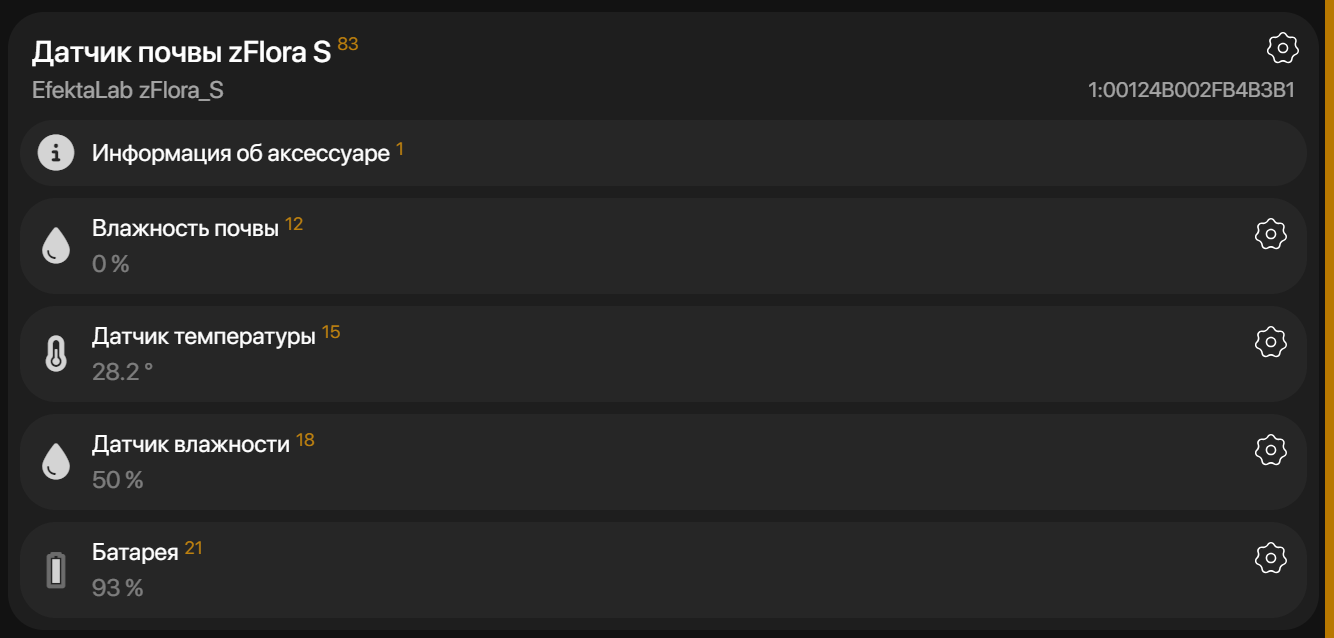Click the 93 % battery value
1334x638 pixels.
[117, 588]
